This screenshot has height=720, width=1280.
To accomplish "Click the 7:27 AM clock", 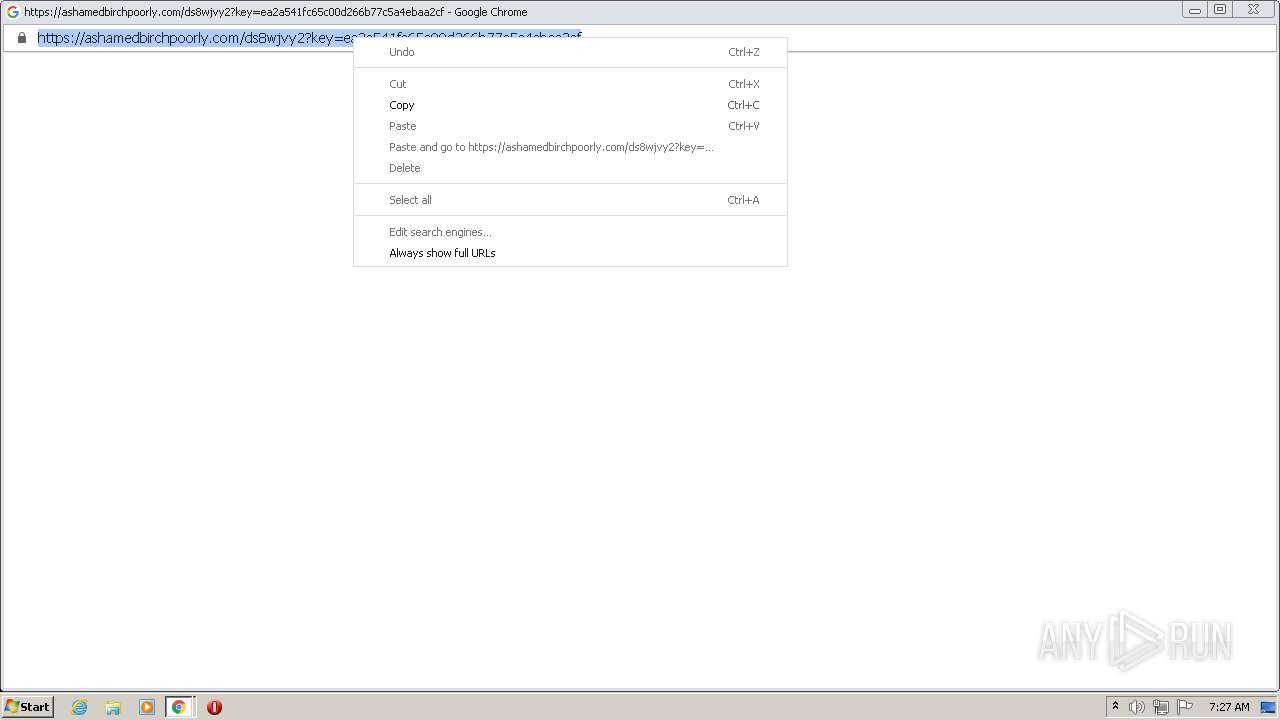I will tap(1229, 707).
